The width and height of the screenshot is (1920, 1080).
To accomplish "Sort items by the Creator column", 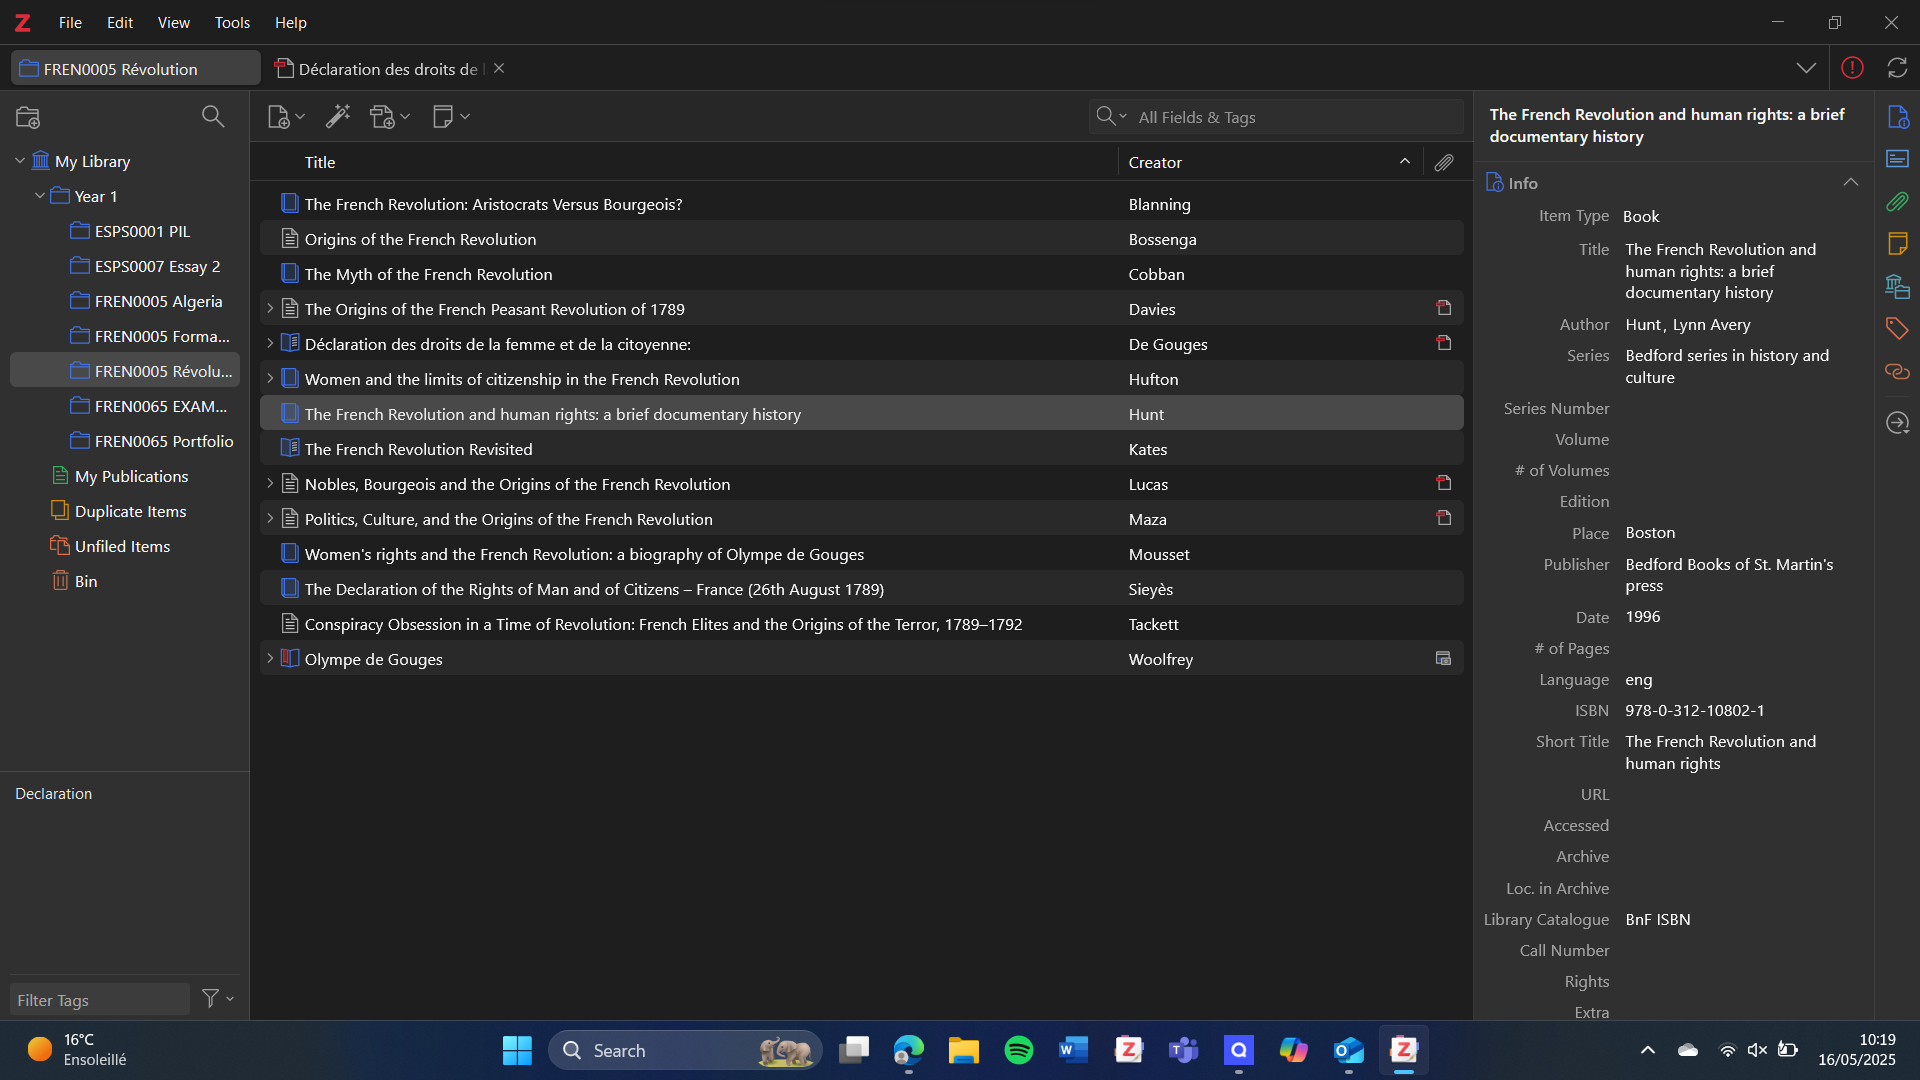I will tap(1155, 162).
